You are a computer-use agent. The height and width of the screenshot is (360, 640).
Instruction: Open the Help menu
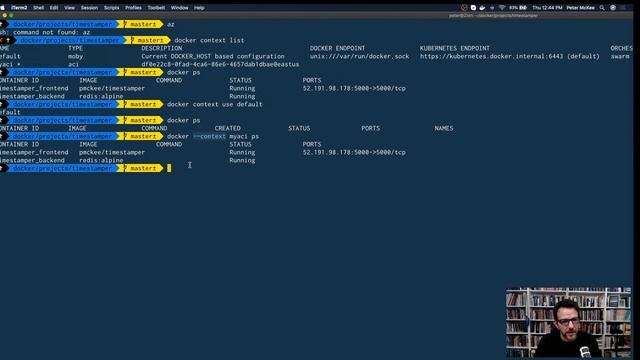point(199,7)
